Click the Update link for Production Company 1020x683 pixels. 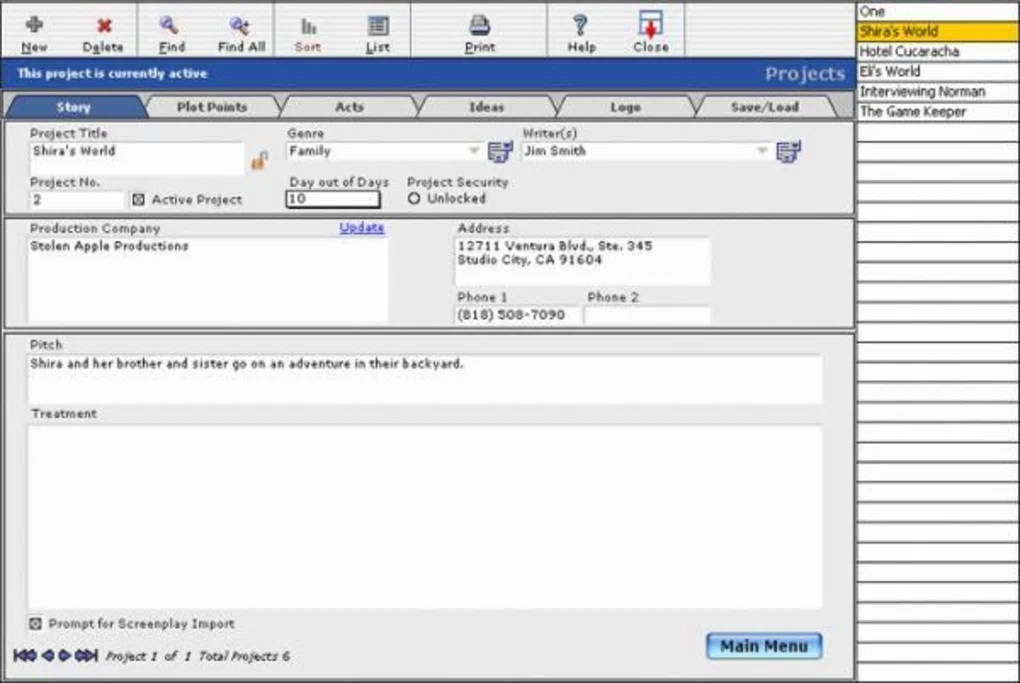tap(362, 228)
